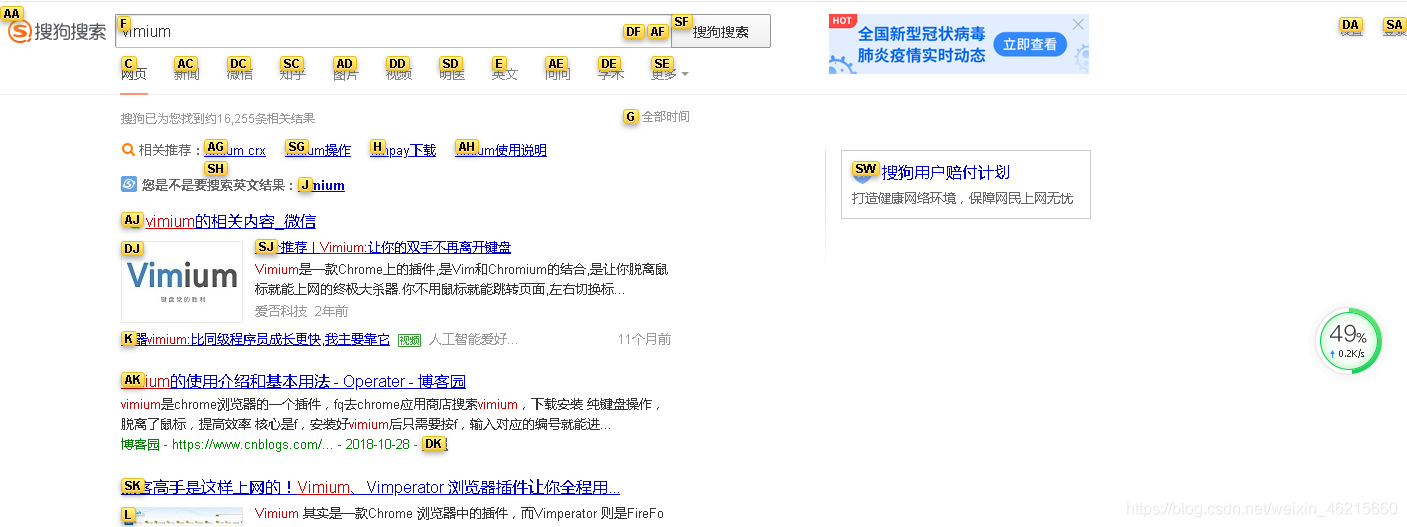The image size is (1407, 527).
Task: Open the Vimium、Vimperator 浏览器插件 result
Action: click(370, 488)
